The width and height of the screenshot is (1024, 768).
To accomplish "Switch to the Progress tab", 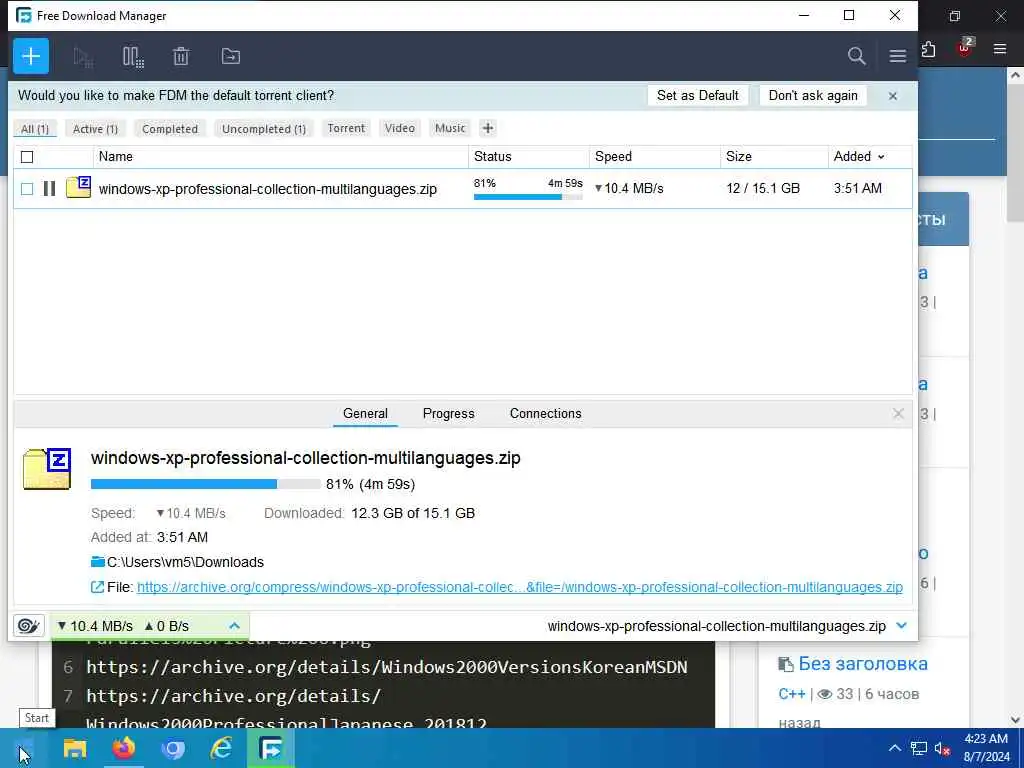I will (449, 413).
